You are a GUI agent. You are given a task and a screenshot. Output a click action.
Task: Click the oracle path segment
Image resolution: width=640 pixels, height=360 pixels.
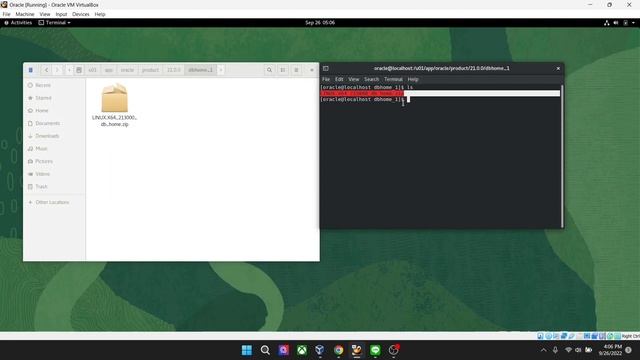127,70
